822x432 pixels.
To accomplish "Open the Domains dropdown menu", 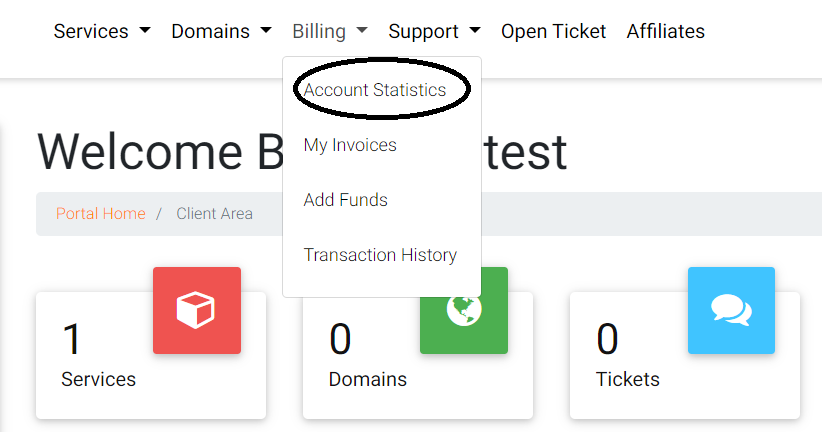I will 221,31.
